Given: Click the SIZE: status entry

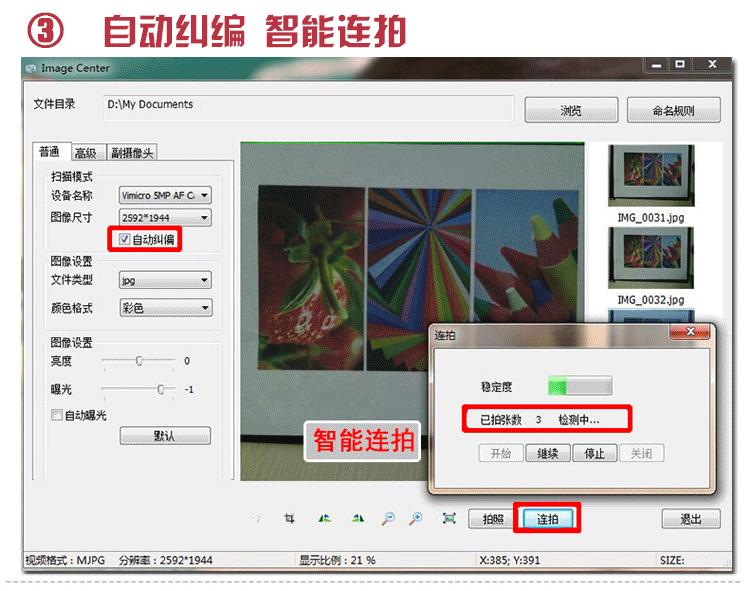Looking at the screenshot, I should pos(672,560).
